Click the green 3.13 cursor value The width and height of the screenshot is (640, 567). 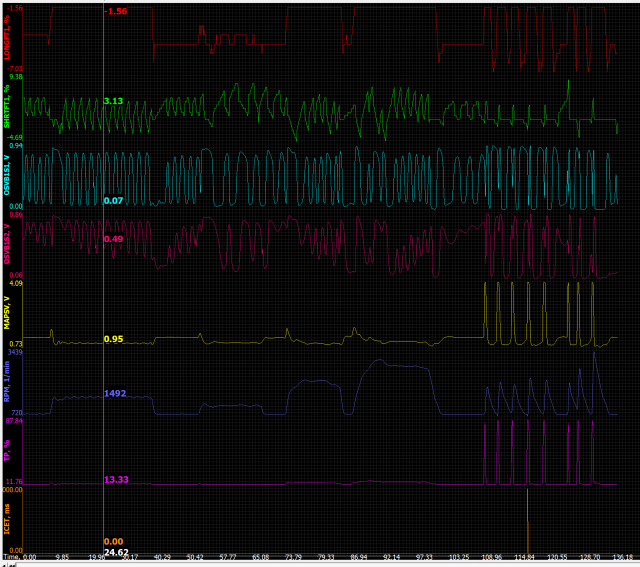(113, 102)
